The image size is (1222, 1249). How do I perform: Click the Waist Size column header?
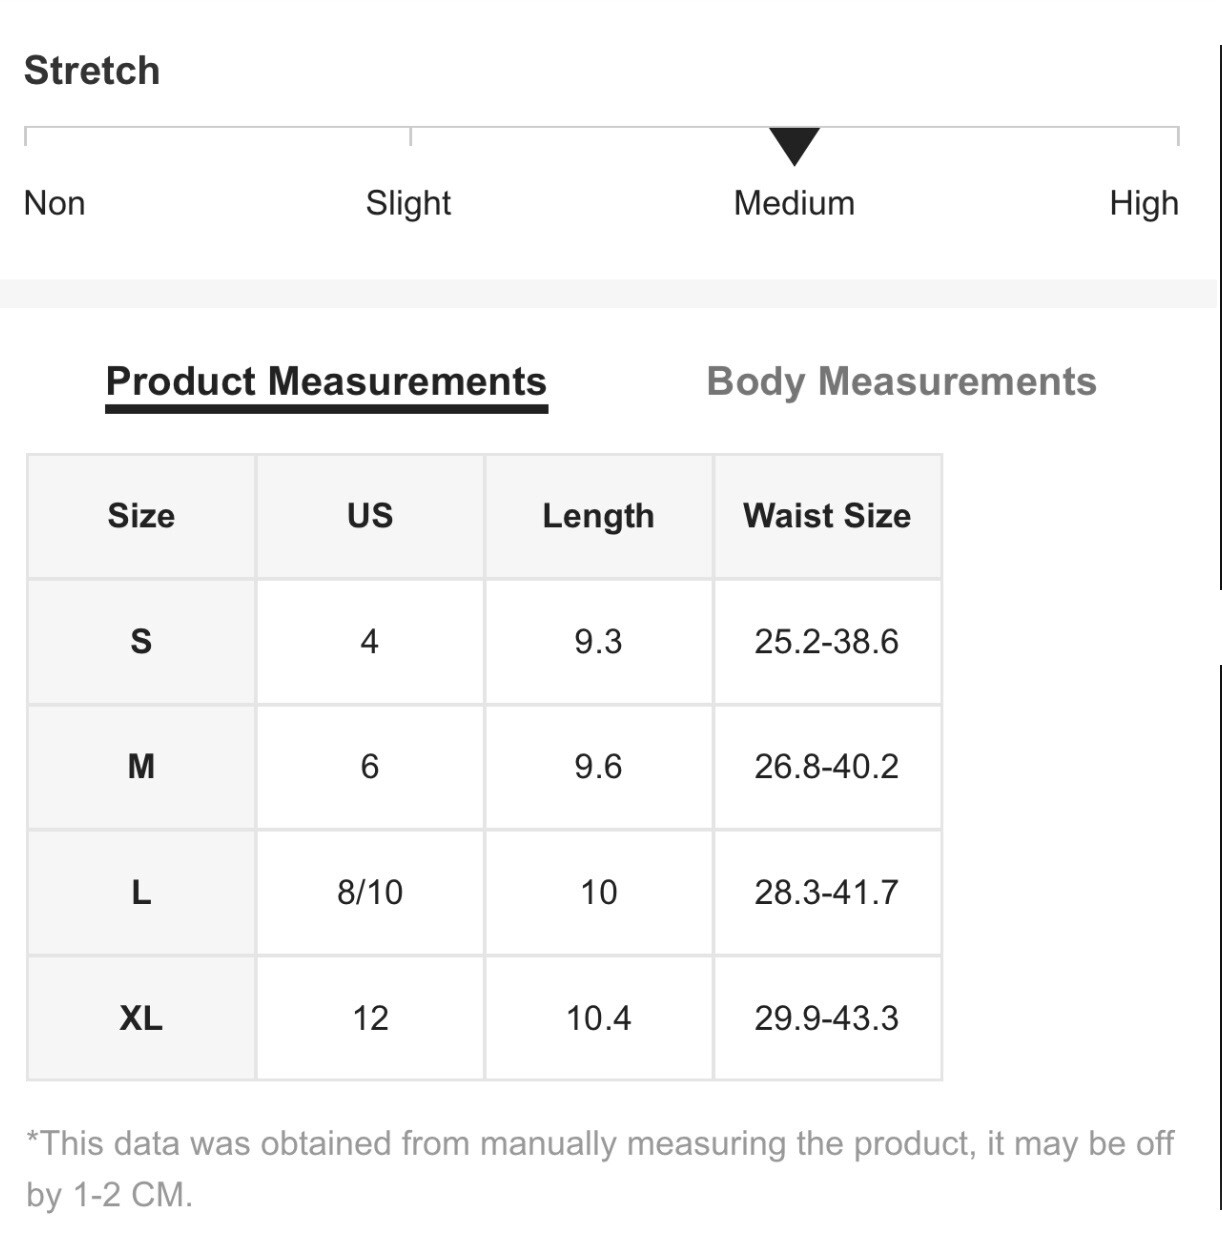point(827,516)
